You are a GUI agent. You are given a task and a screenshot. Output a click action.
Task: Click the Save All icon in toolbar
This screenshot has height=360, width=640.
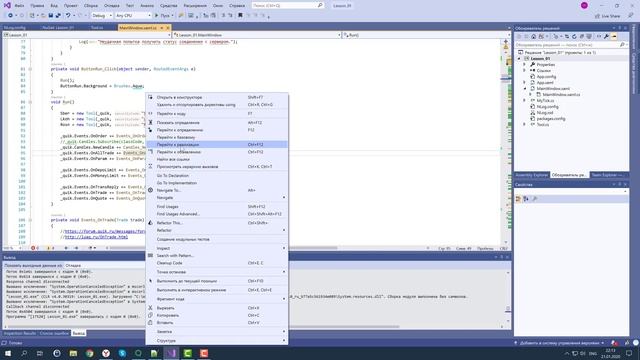click(x=58, y=16)
